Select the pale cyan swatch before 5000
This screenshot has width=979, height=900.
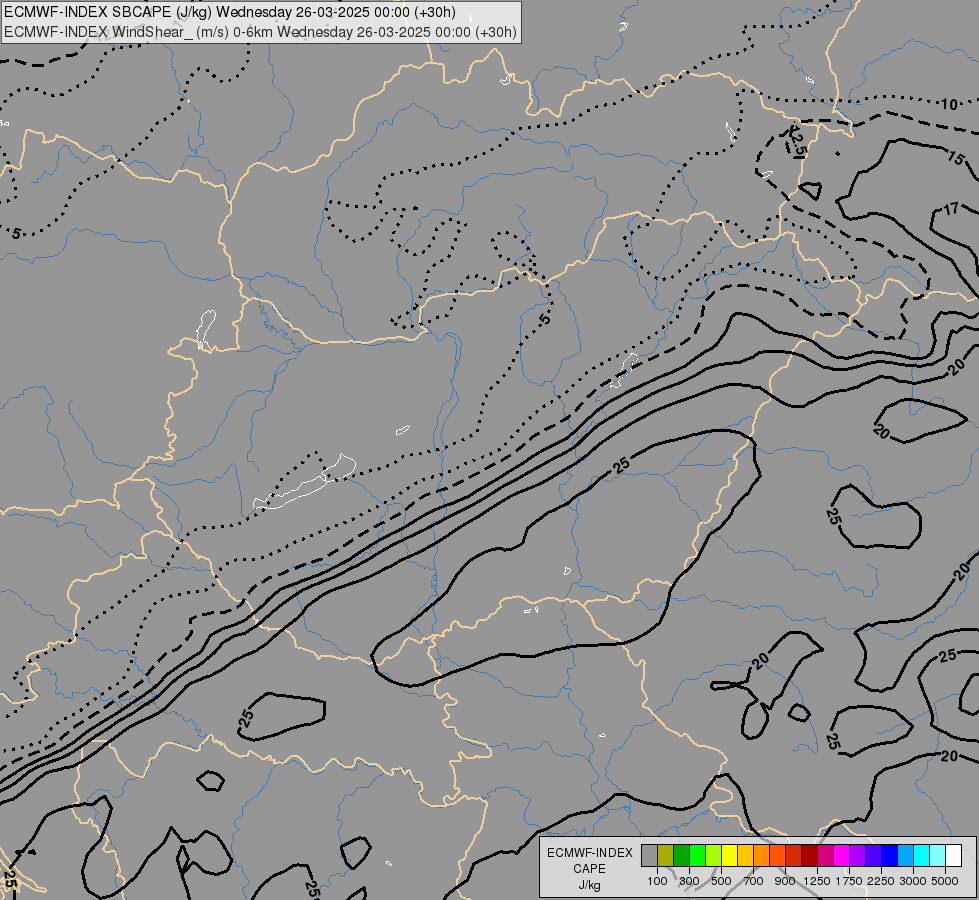(938, 855)
